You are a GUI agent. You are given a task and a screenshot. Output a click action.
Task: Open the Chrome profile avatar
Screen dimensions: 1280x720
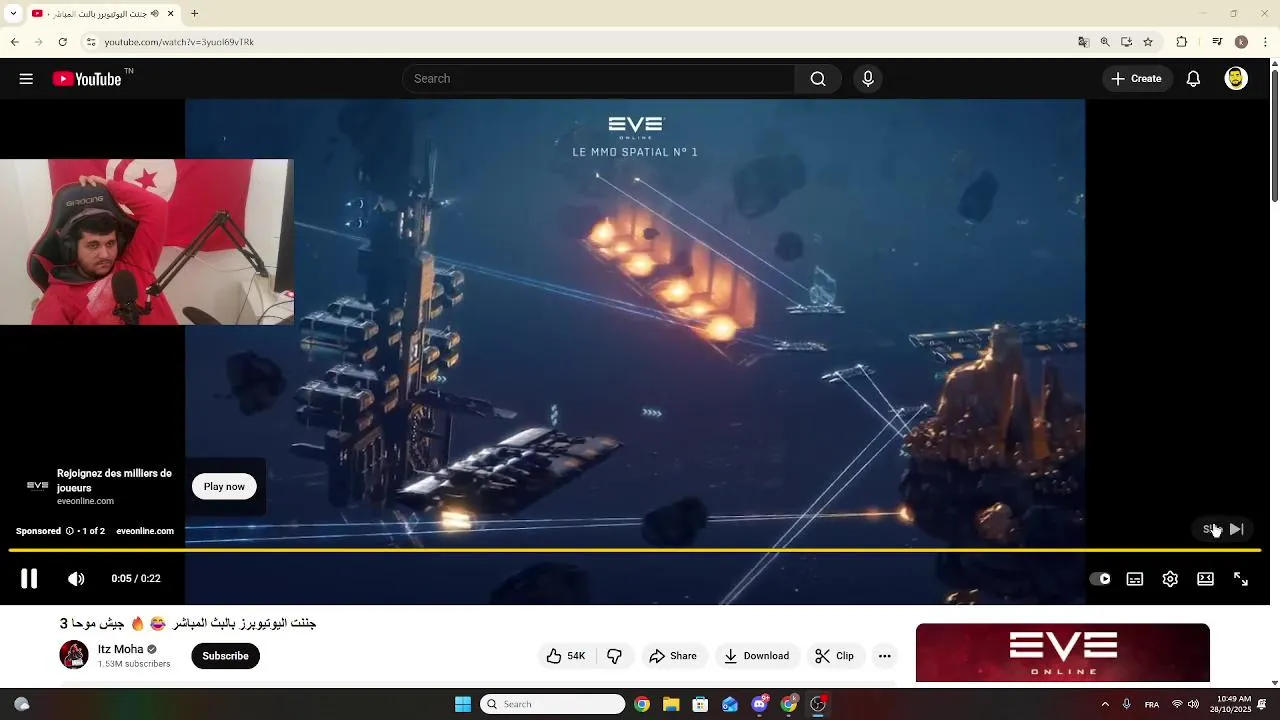coord(1241,42)
